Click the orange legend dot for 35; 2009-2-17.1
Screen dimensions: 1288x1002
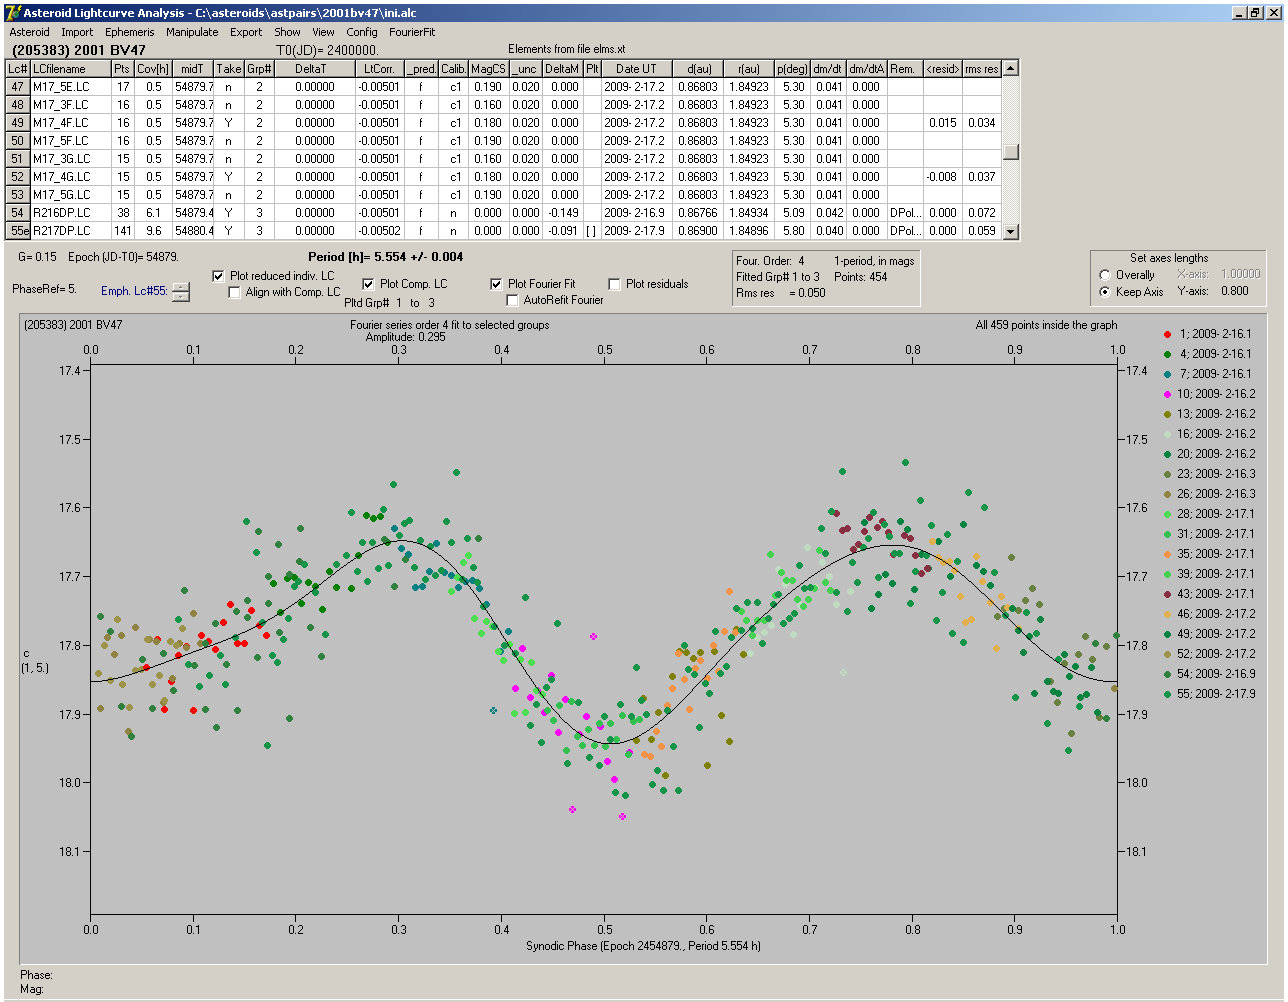tap(1167, 554)
